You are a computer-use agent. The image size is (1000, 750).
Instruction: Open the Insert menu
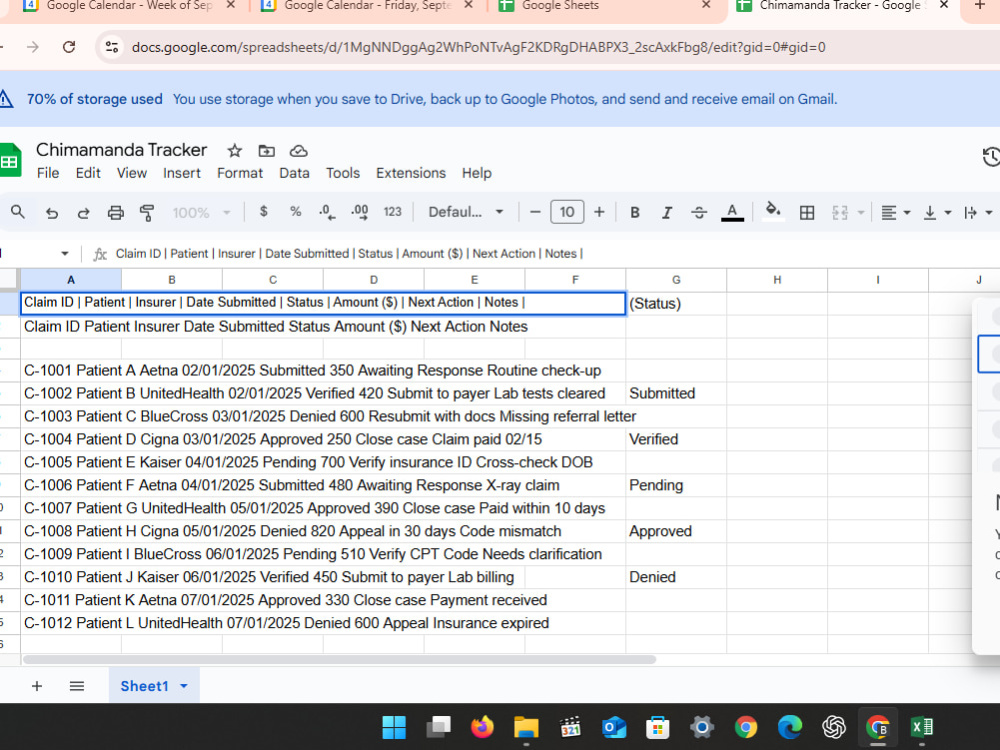pyautogui.click(x=182, y=173)
